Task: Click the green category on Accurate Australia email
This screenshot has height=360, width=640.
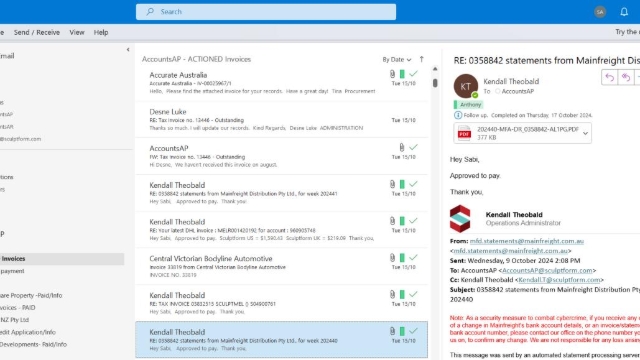Action: click(x=402, y=74)
